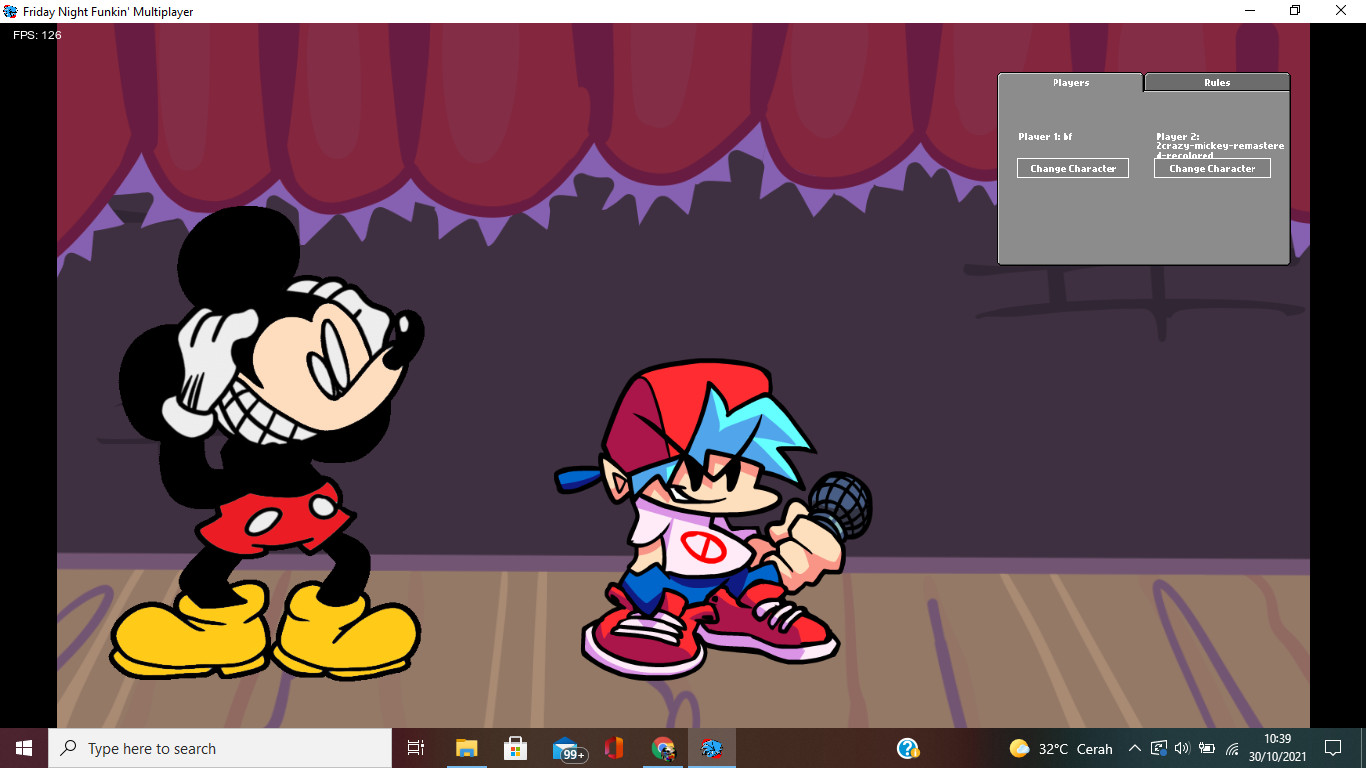Open the Windows Start menu

24,748
